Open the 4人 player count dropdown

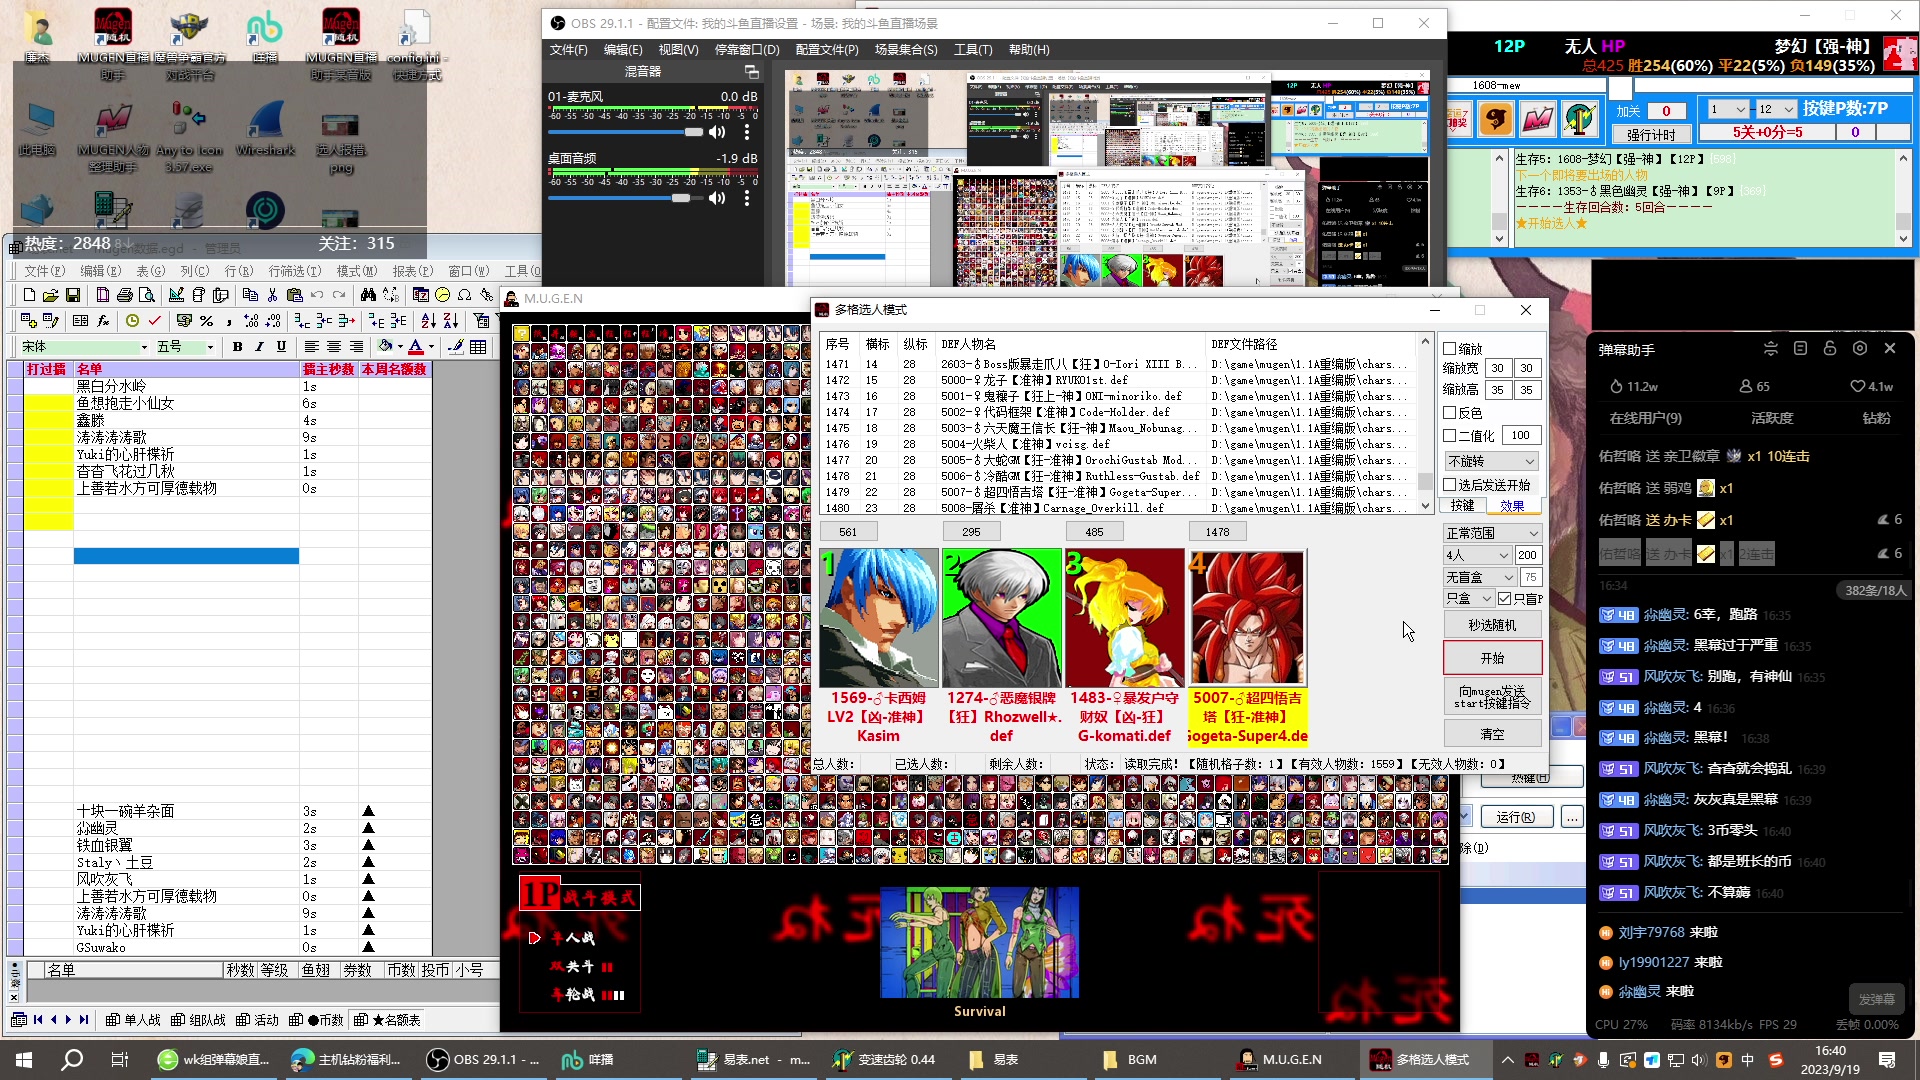pos(1477,555)
